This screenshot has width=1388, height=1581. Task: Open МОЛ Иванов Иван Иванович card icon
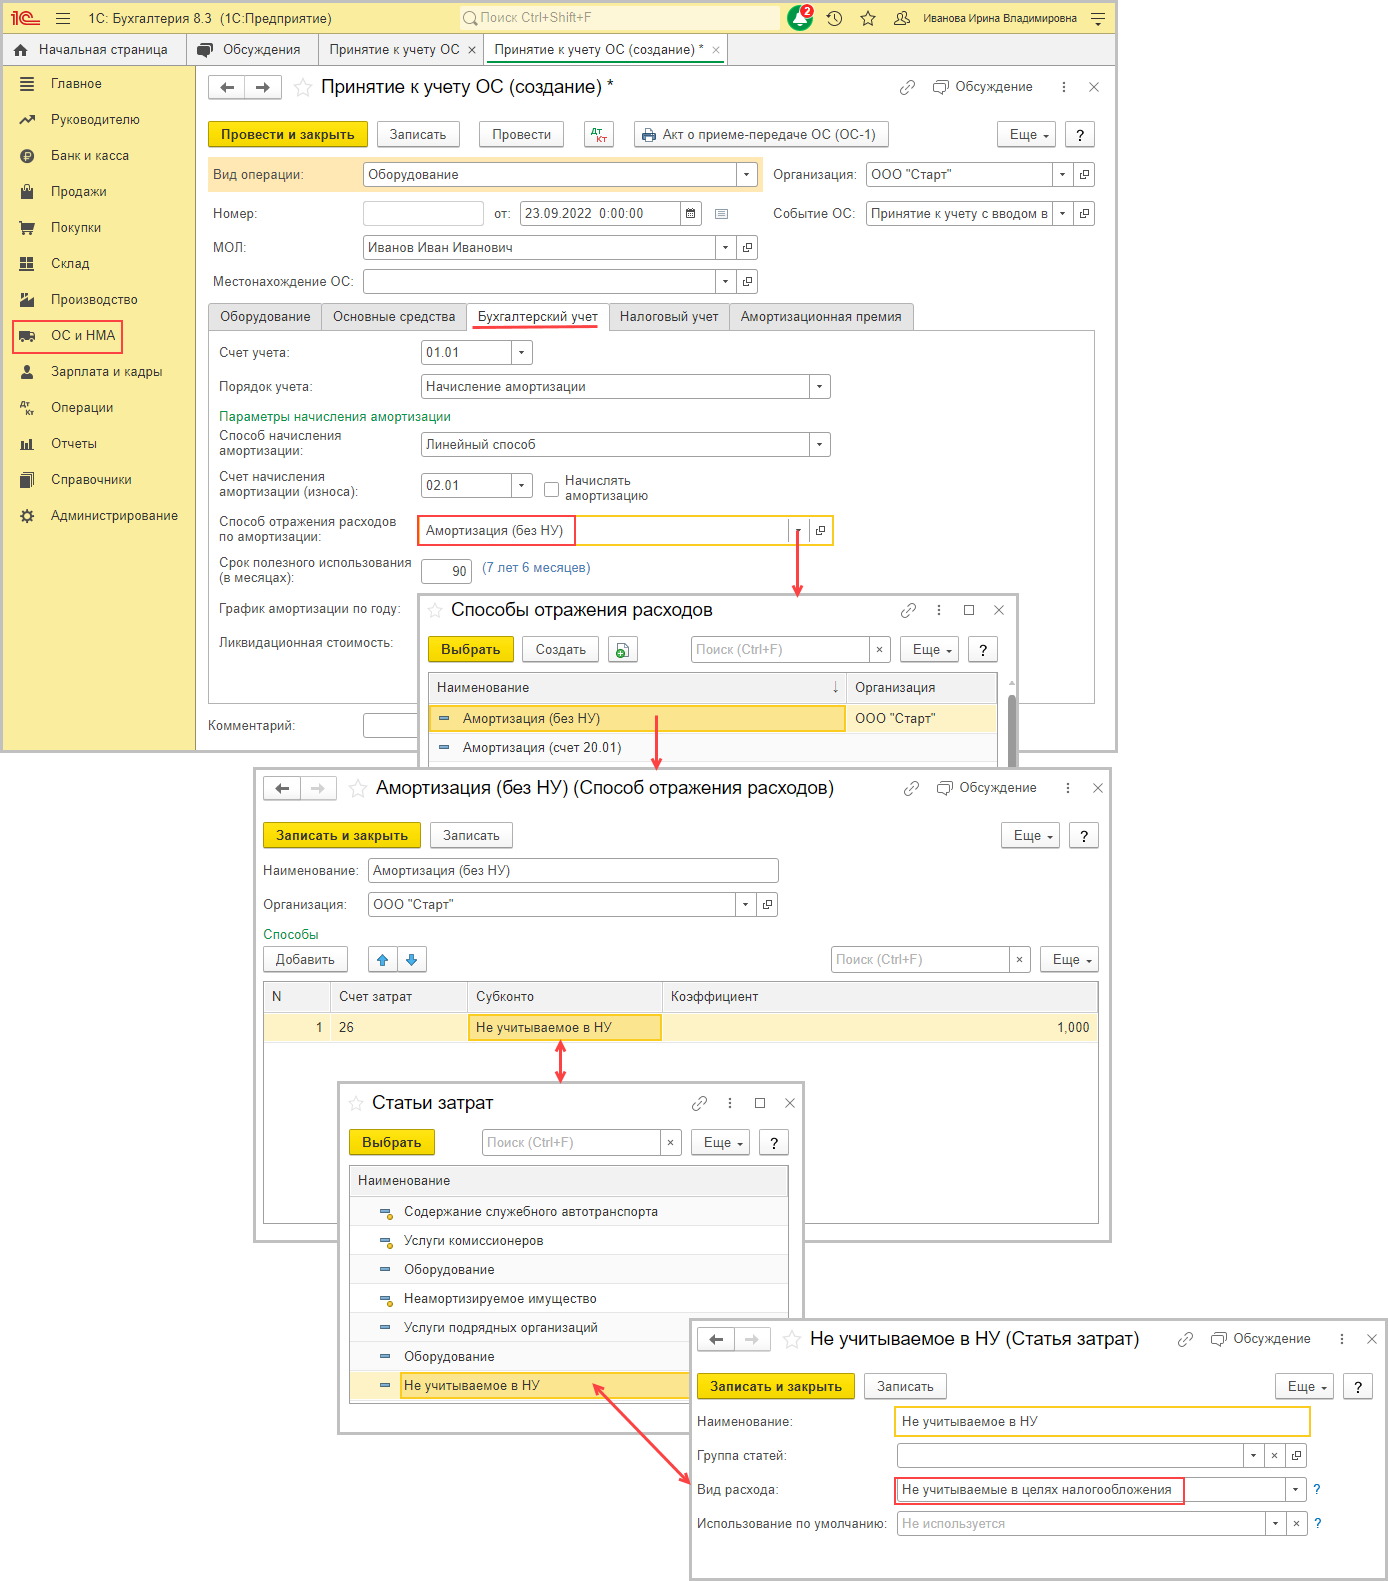coord(747,247)
